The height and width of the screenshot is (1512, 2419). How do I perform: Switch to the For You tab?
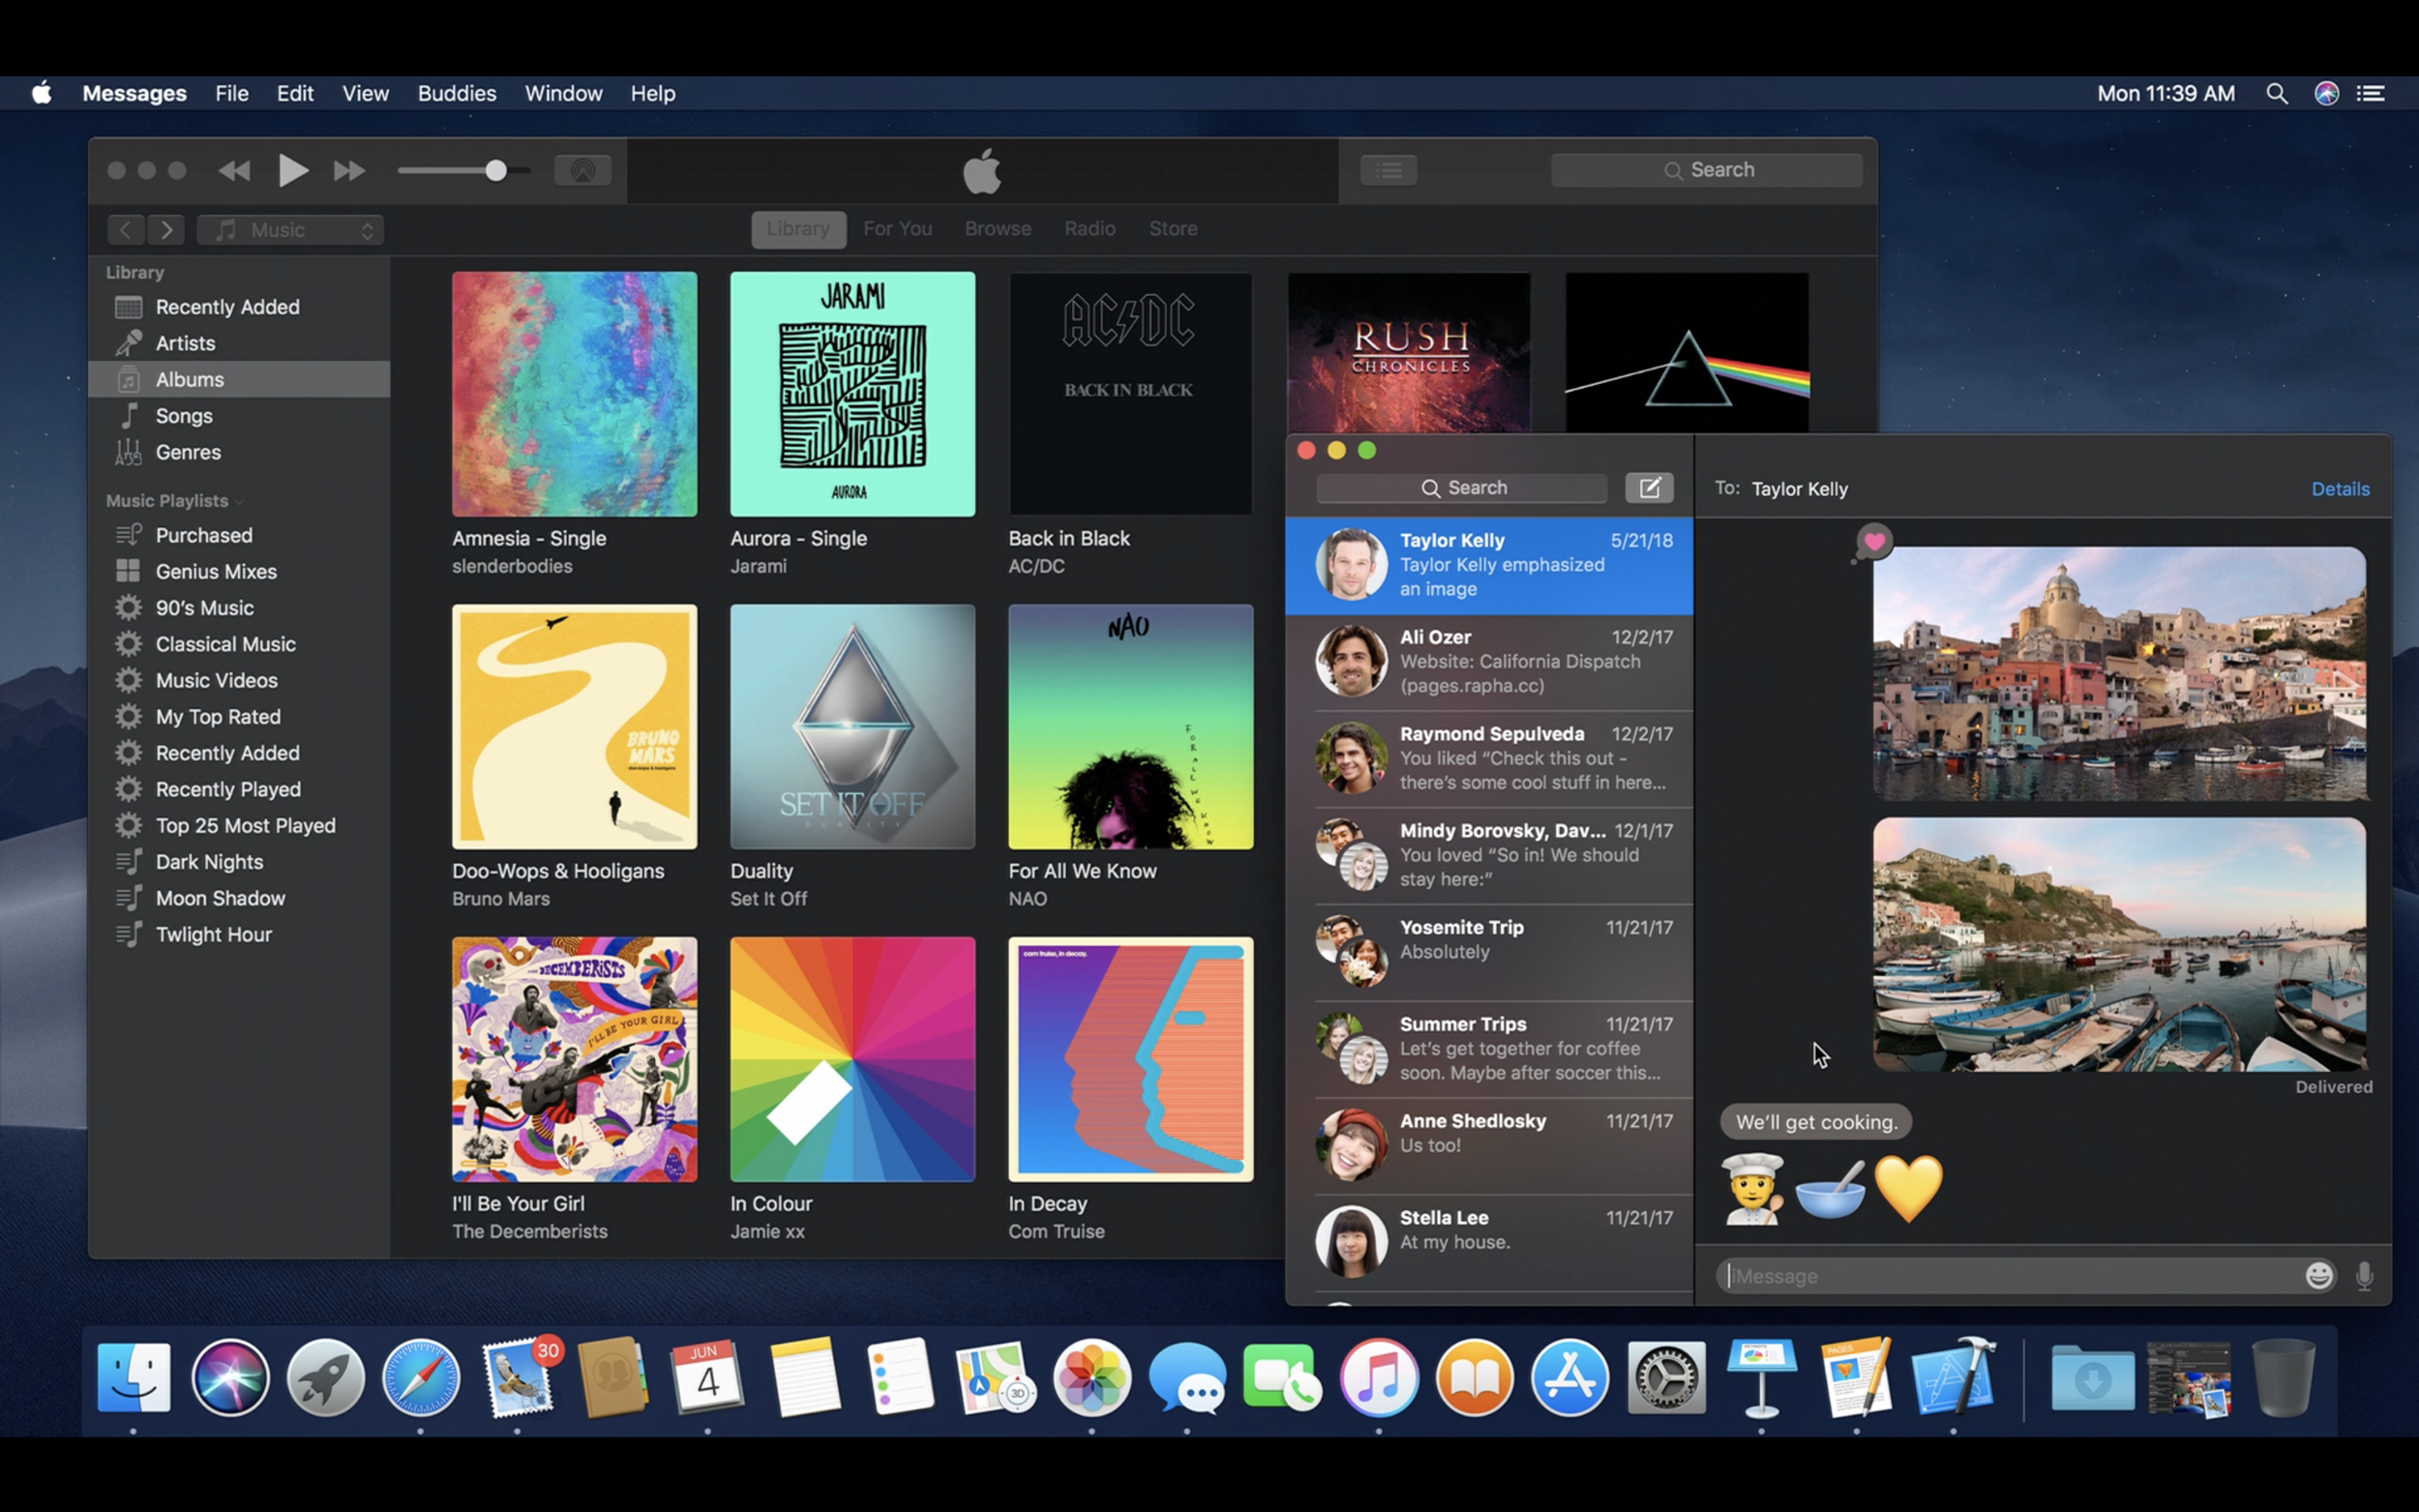[x=897, y=229]
